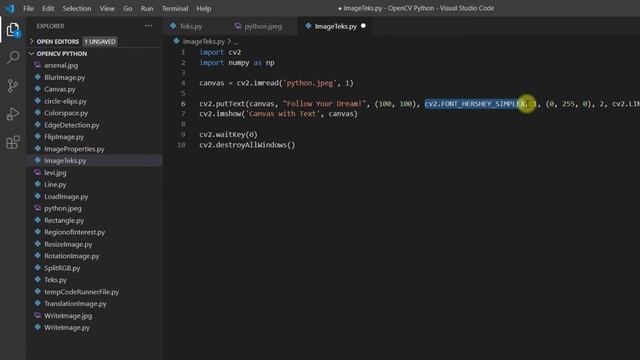Click import numpy as np line

(237, 62)
